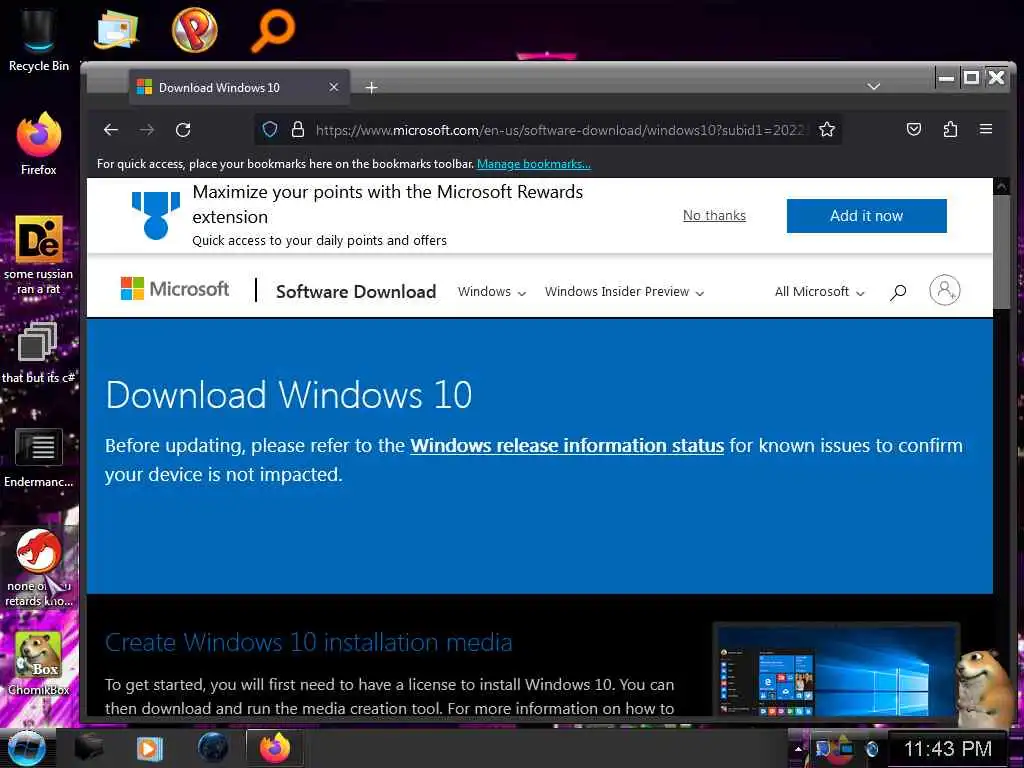
Task: Reload the page with the refresh icon
Action: click(x=184, y=130)
